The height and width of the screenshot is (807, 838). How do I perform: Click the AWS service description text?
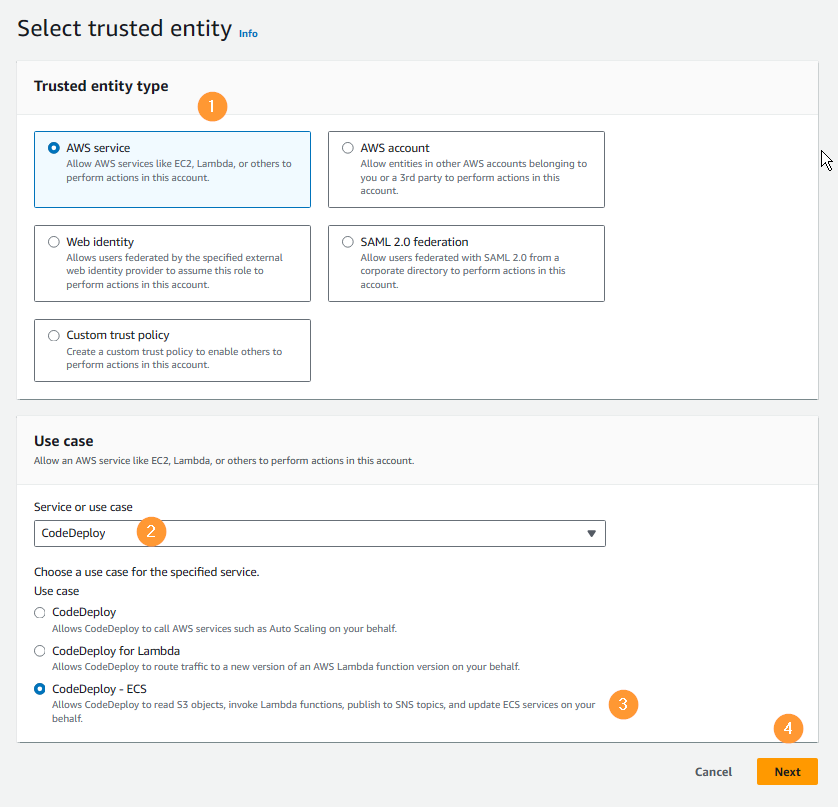pos(179,170)
